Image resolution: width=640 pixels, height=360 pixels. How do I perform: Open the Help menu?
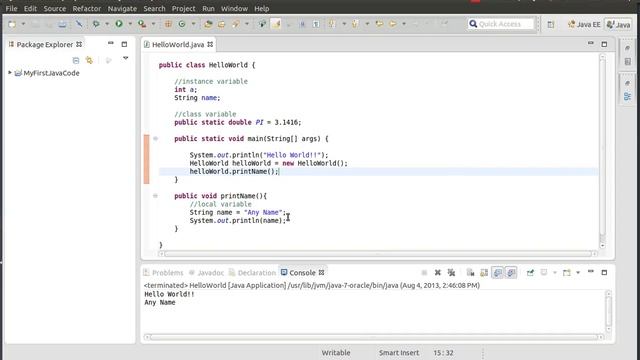pos(262,8)
